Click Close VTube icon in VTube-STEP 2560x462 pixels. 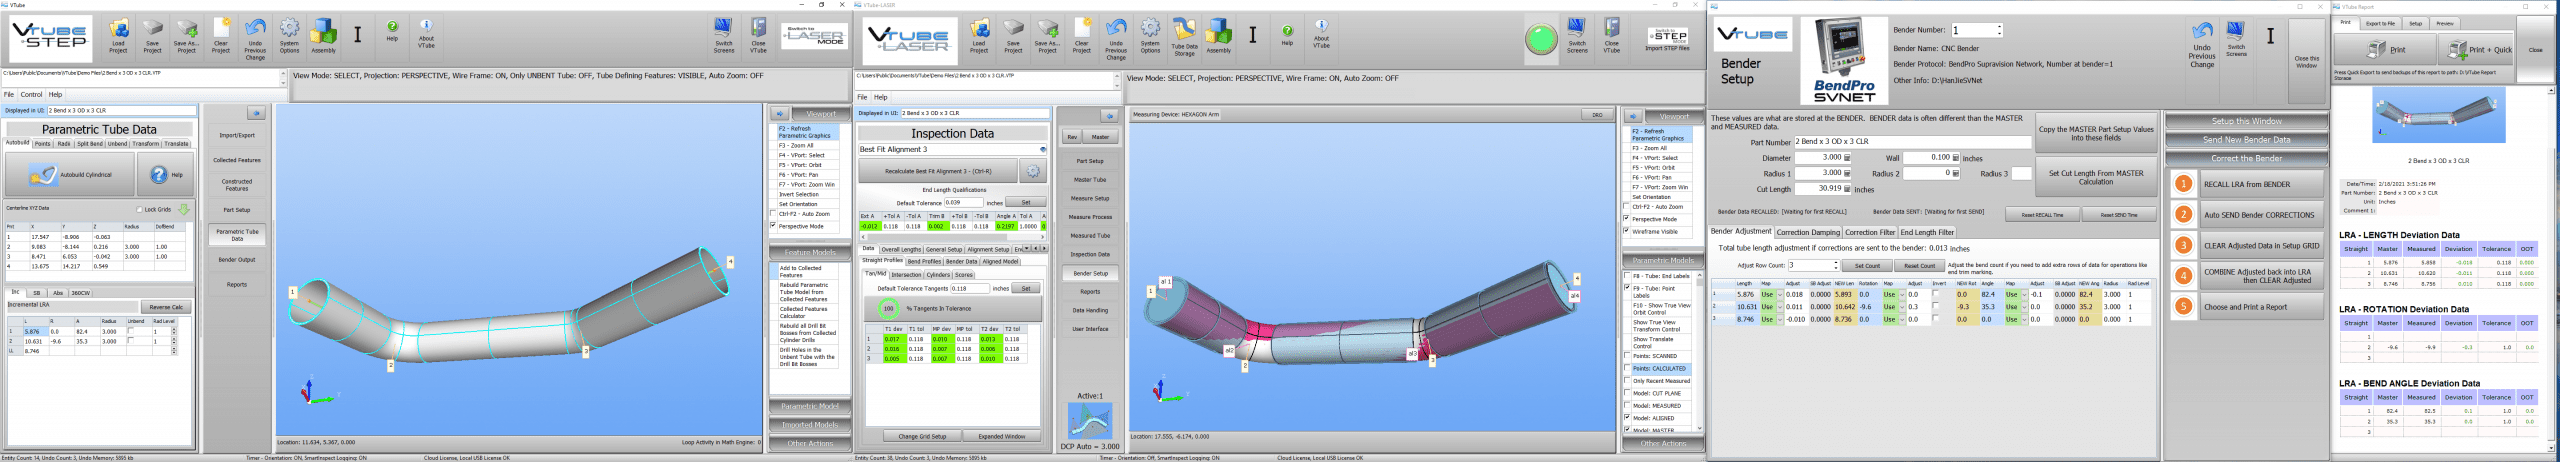(759, 36)
